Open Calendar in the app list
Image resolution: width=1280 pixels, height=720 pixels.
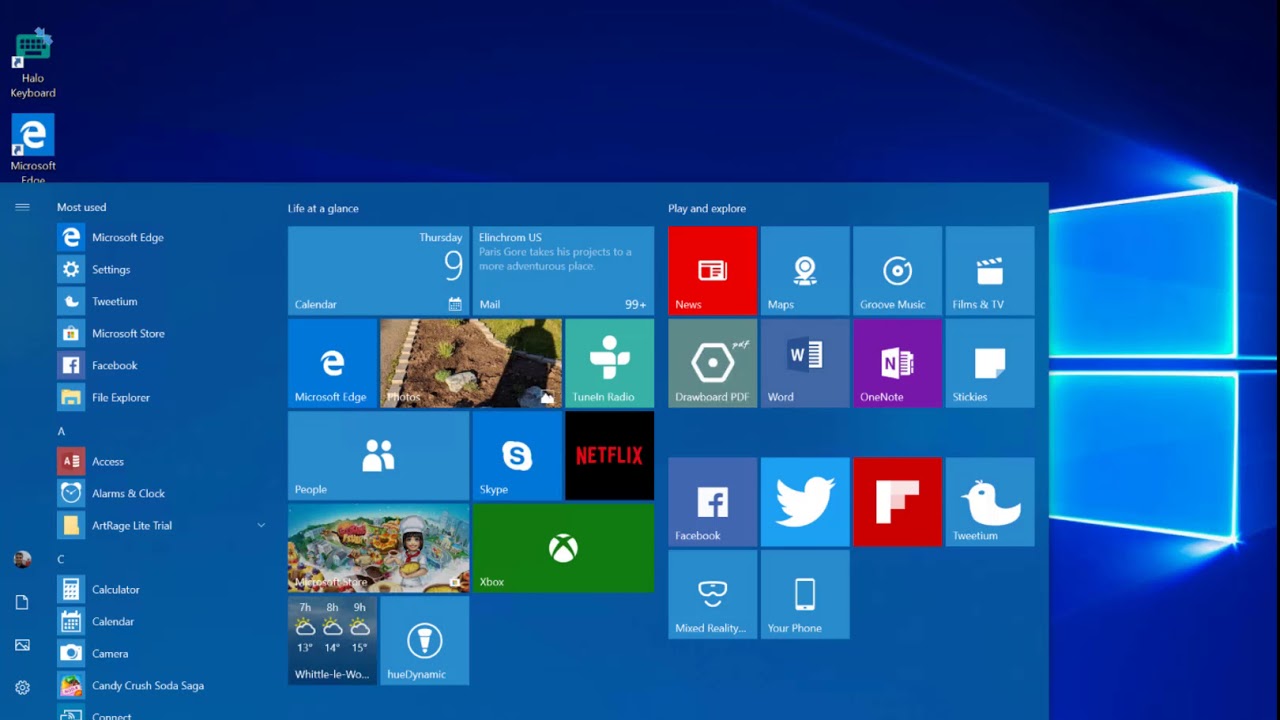click(x=162, y=621)
